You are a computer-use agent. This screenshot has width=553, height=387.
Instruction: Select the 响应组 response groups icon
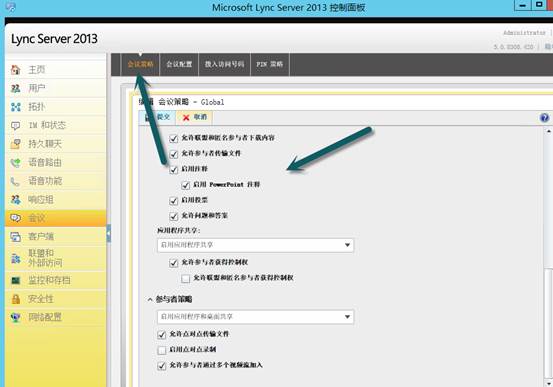(16, 200)
